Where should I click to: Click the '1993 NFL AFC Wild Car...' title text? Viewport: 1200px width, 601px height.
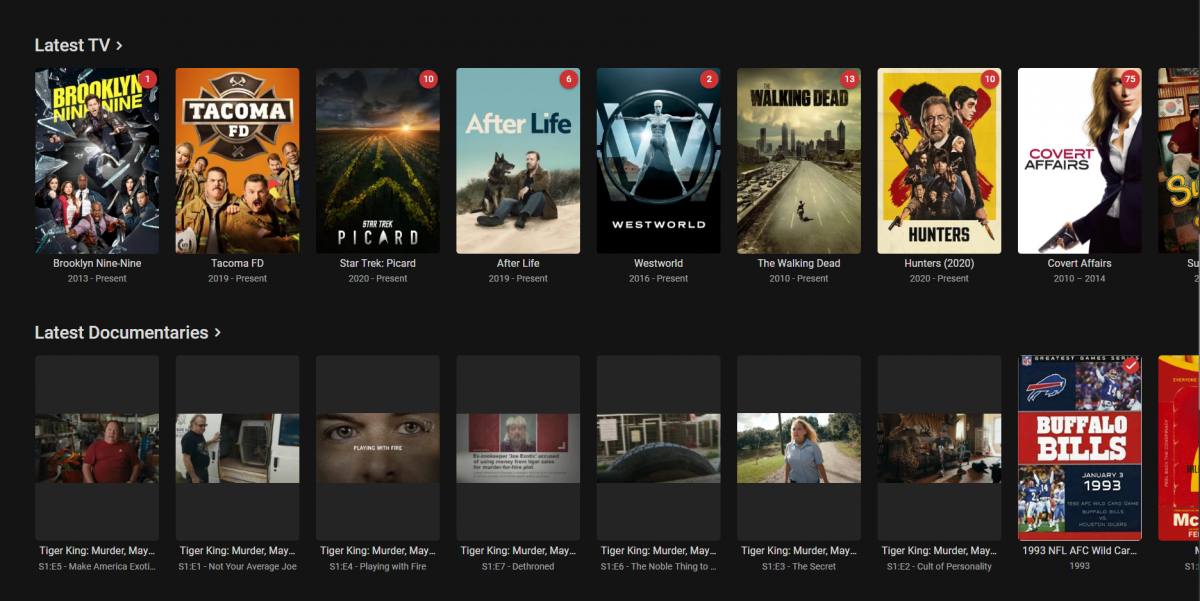1080,551
